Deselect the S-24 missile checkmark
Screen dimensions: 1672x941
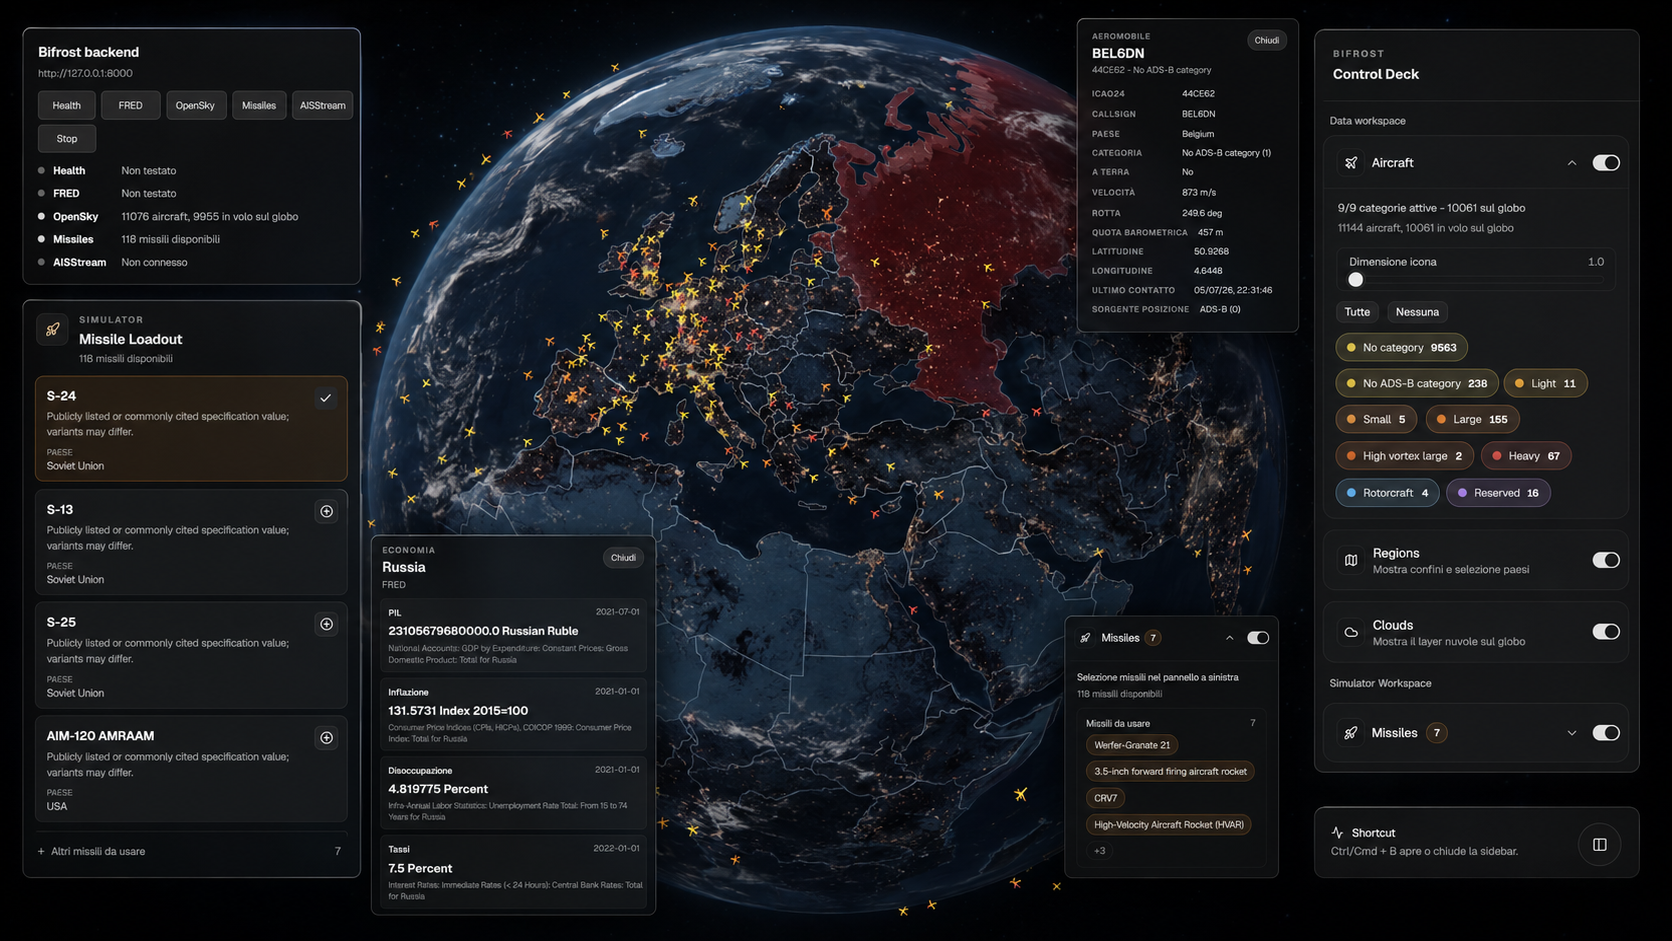[x=325, y=398]
